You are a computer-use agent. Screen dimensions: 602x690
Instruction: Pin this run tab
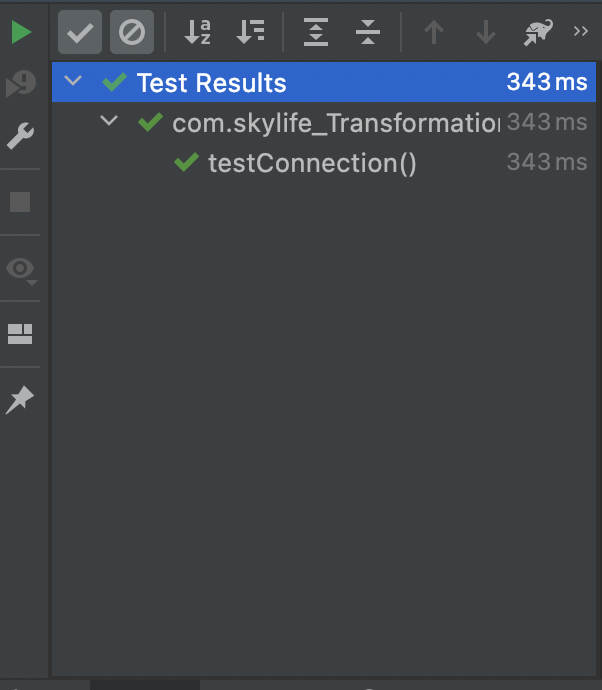point(20,400)
